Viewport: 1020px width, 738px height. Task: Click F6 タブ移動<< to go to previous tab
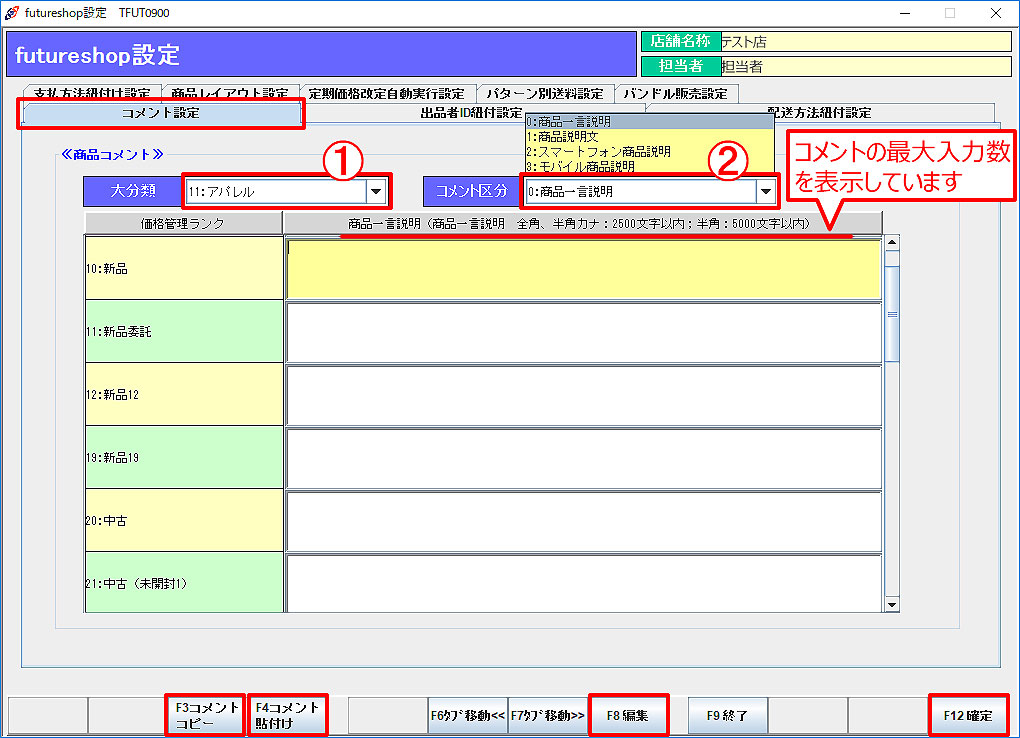[468, 716]
